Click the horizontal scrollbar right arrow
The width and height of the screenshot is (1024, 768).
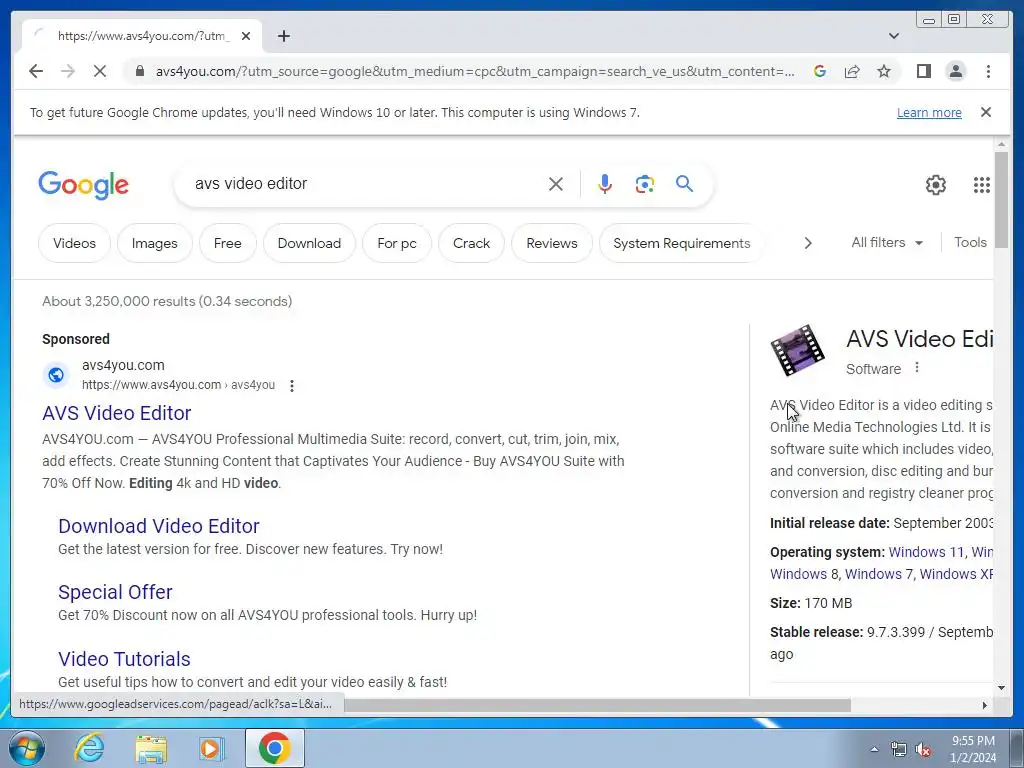click(x=985, y=705)
